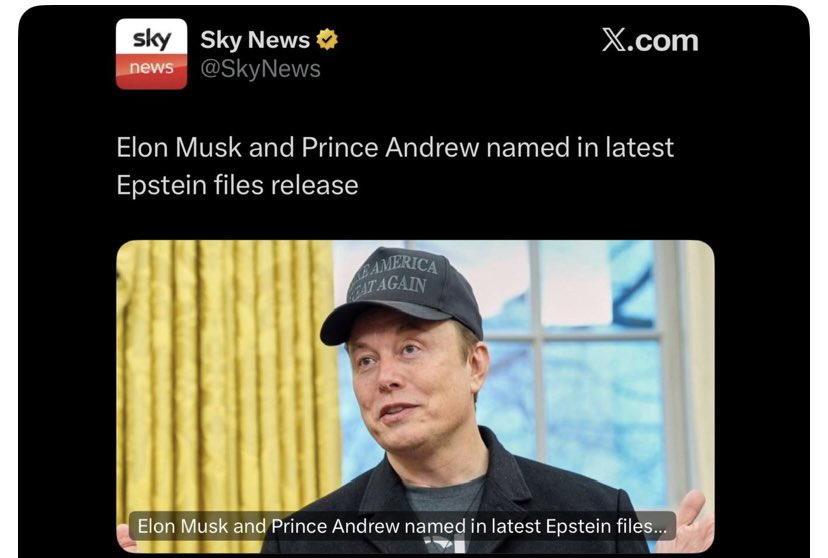Click 'Epstein files release' text line

(x=237, y=185)
